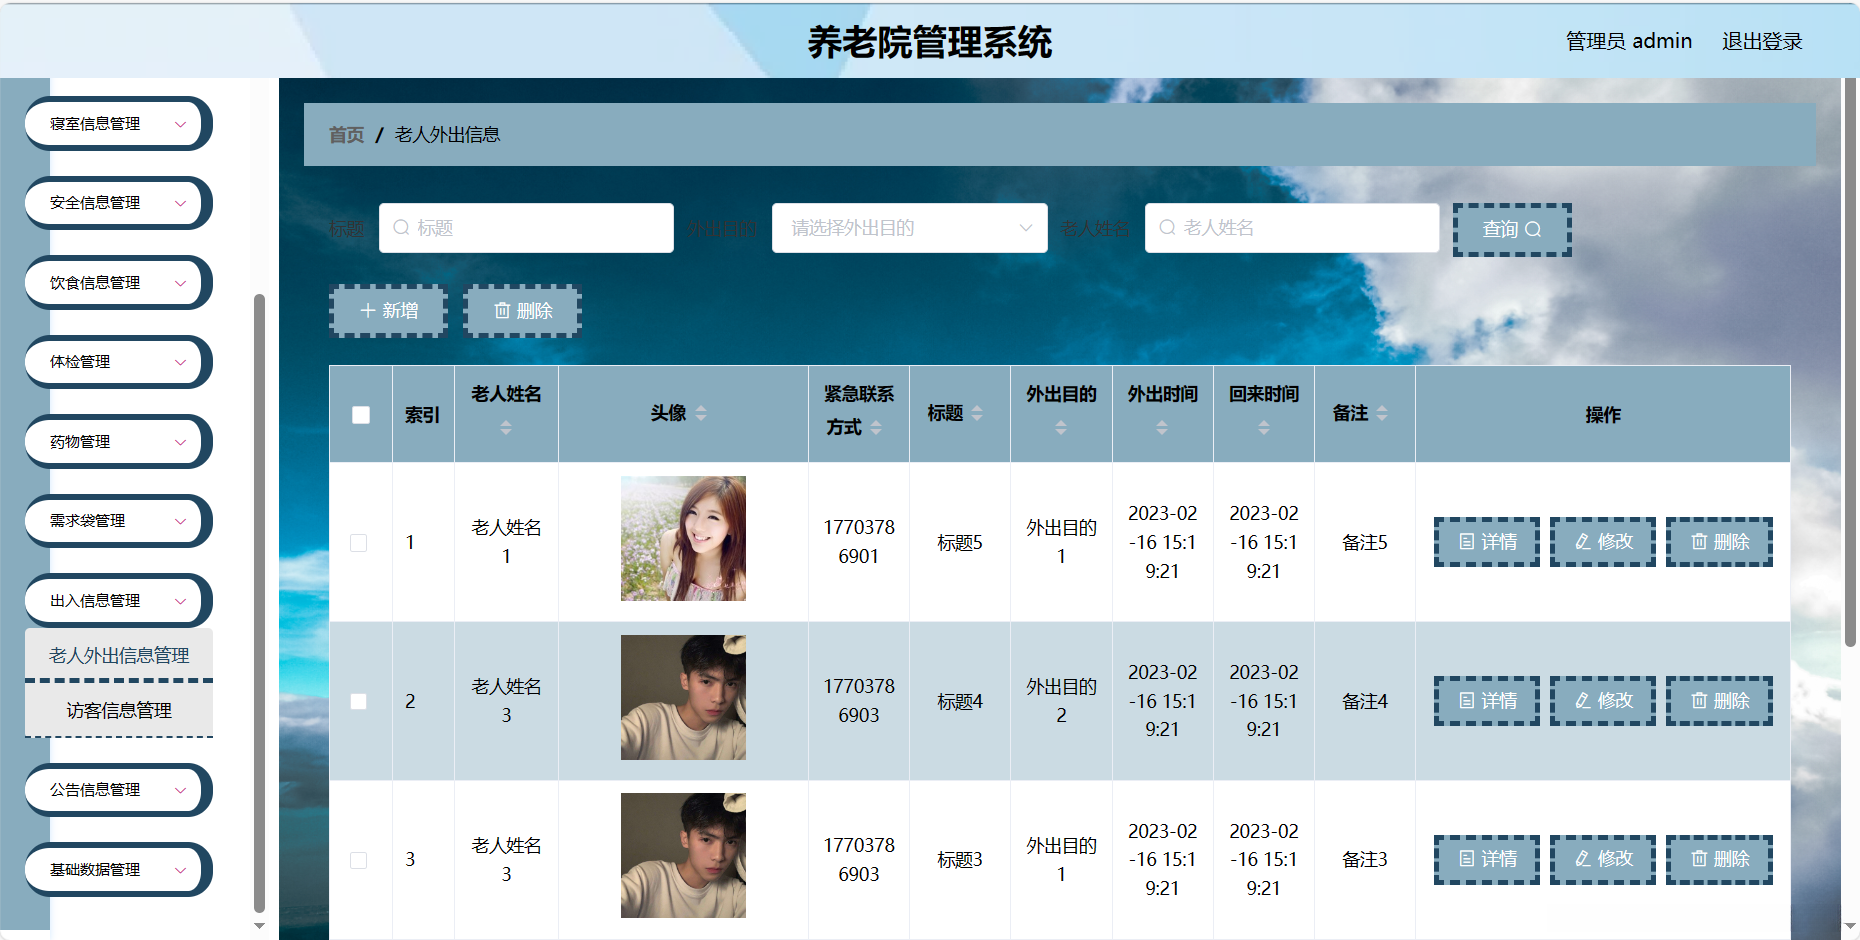Click 退出登录 to log out

point(1762,41)
